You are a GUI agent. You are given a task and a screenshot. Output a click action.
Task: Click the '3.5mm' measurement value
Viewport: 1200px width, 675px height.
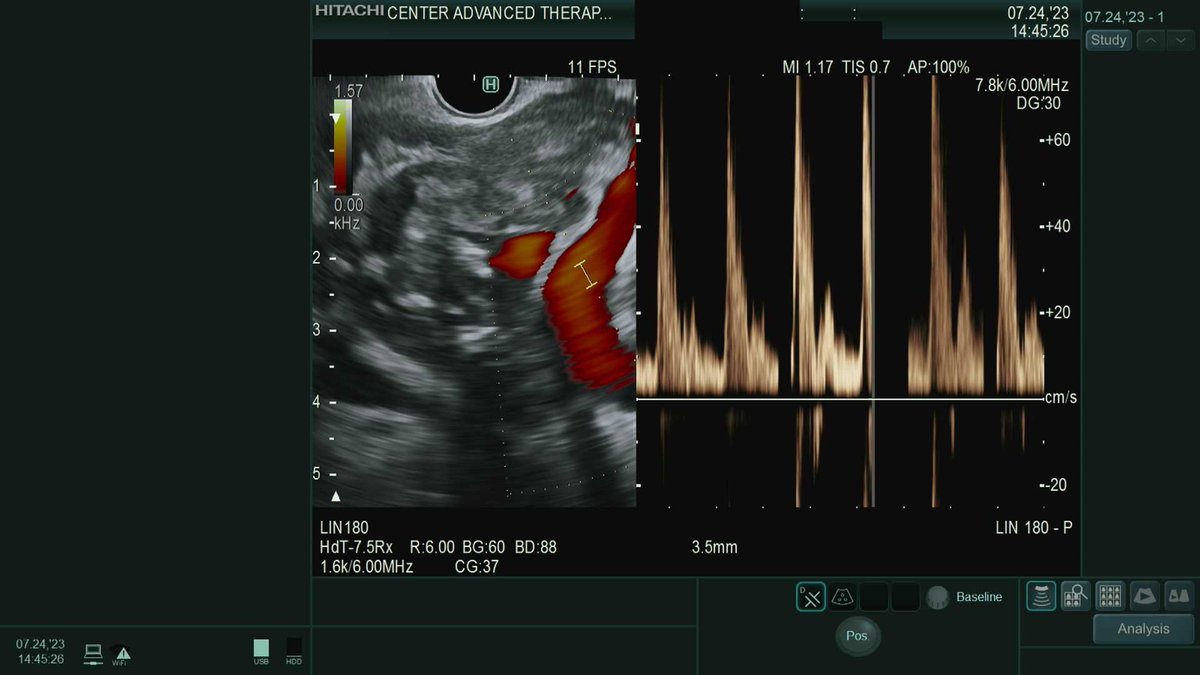[x=714, y=547]
